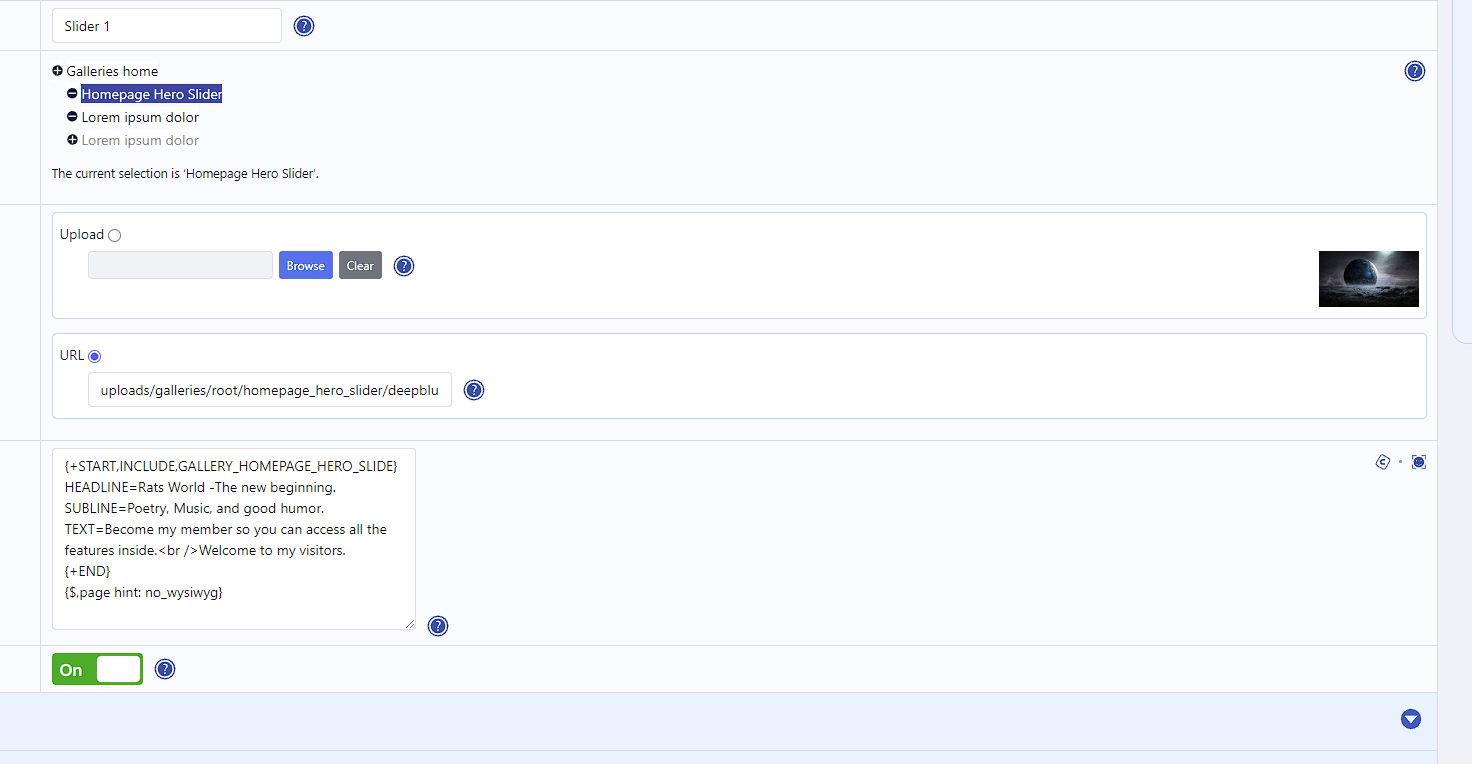
Task: Open the Comcode icon above the textarea
Action: click(1382, 462)
